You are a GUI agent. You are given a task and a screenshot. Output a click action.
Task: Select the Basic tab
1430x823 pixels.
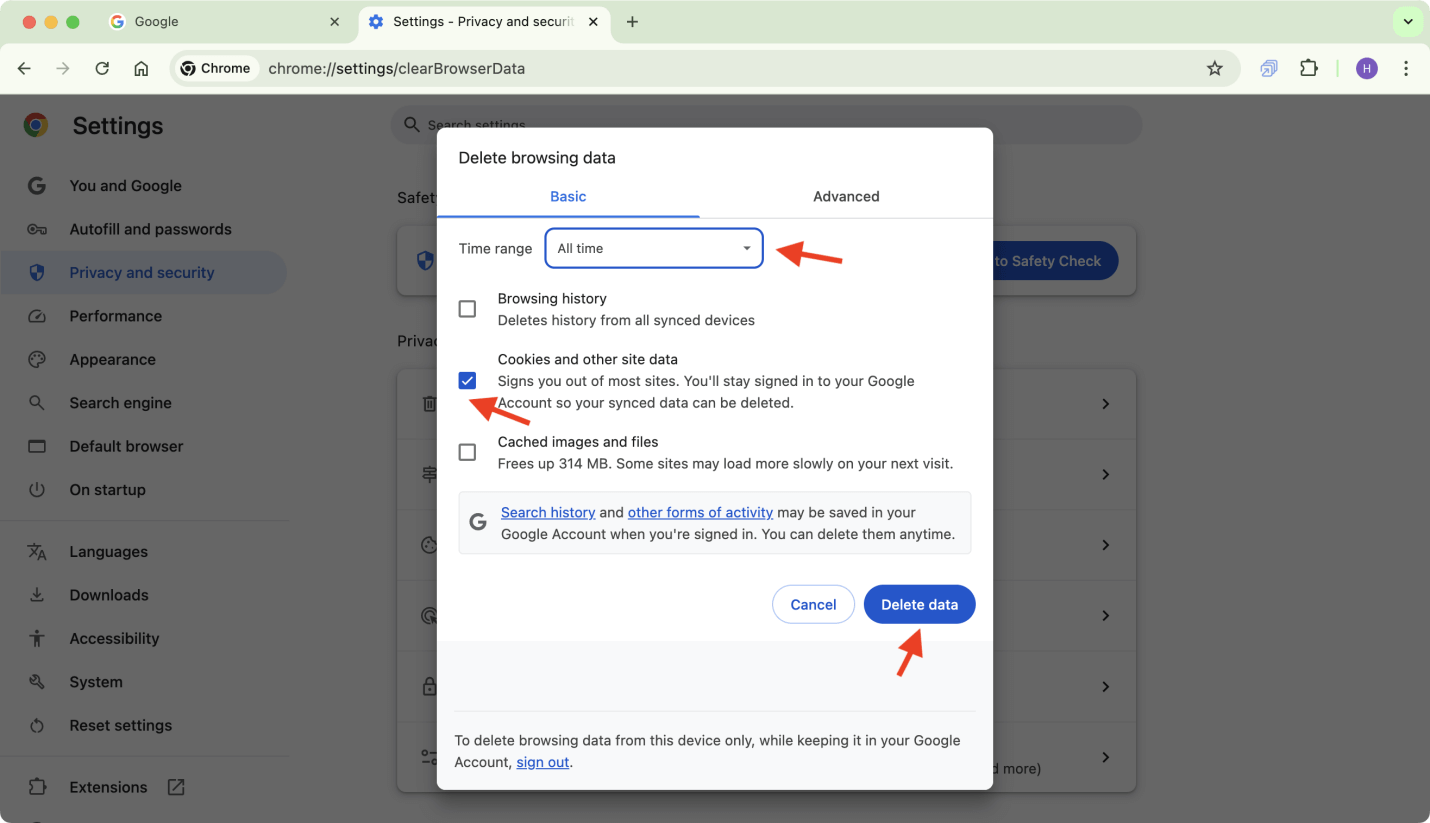coord(568,196)
